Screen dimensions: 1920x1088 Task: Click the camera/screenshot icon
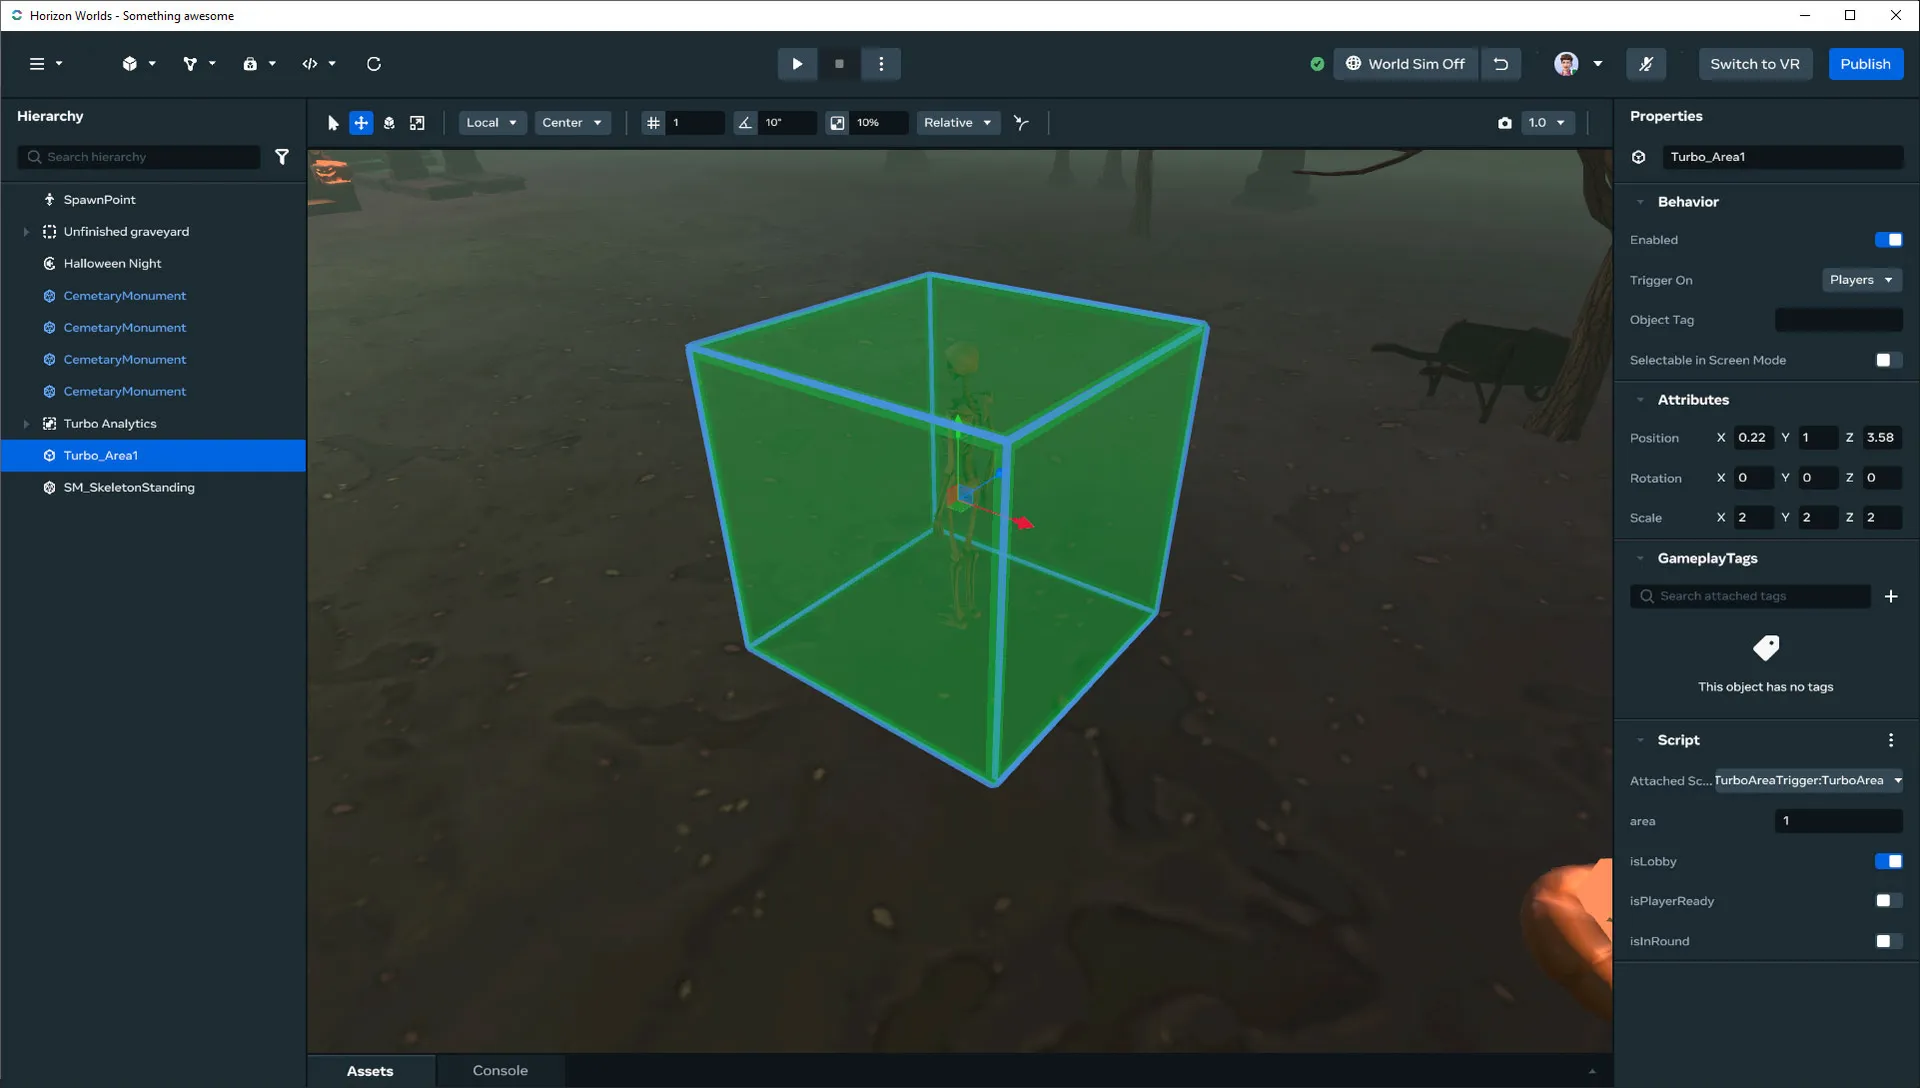pos(1503,123)
